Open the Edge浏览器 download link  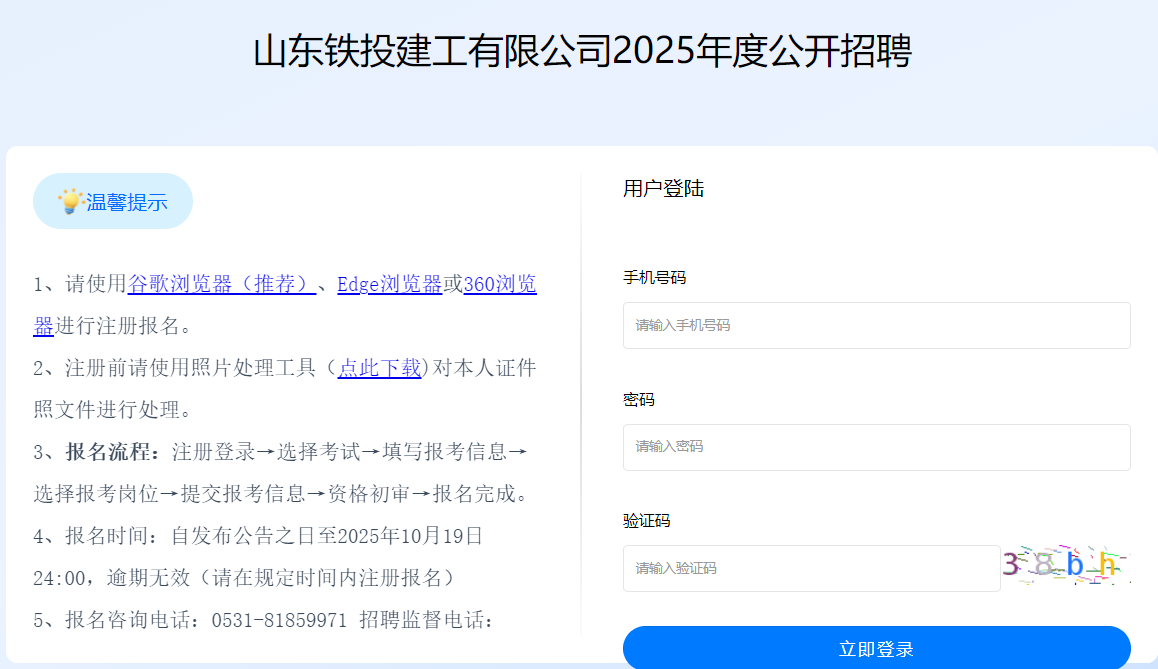(x=389, y=284)
